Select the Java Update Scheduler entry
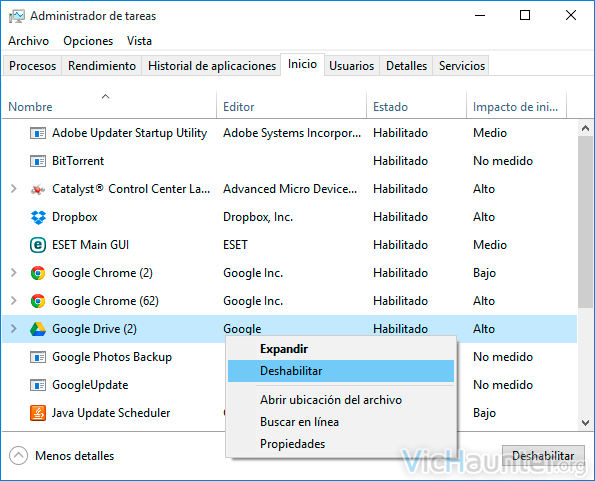Screen dimensions: 595x481 click(x=111, y=413)
